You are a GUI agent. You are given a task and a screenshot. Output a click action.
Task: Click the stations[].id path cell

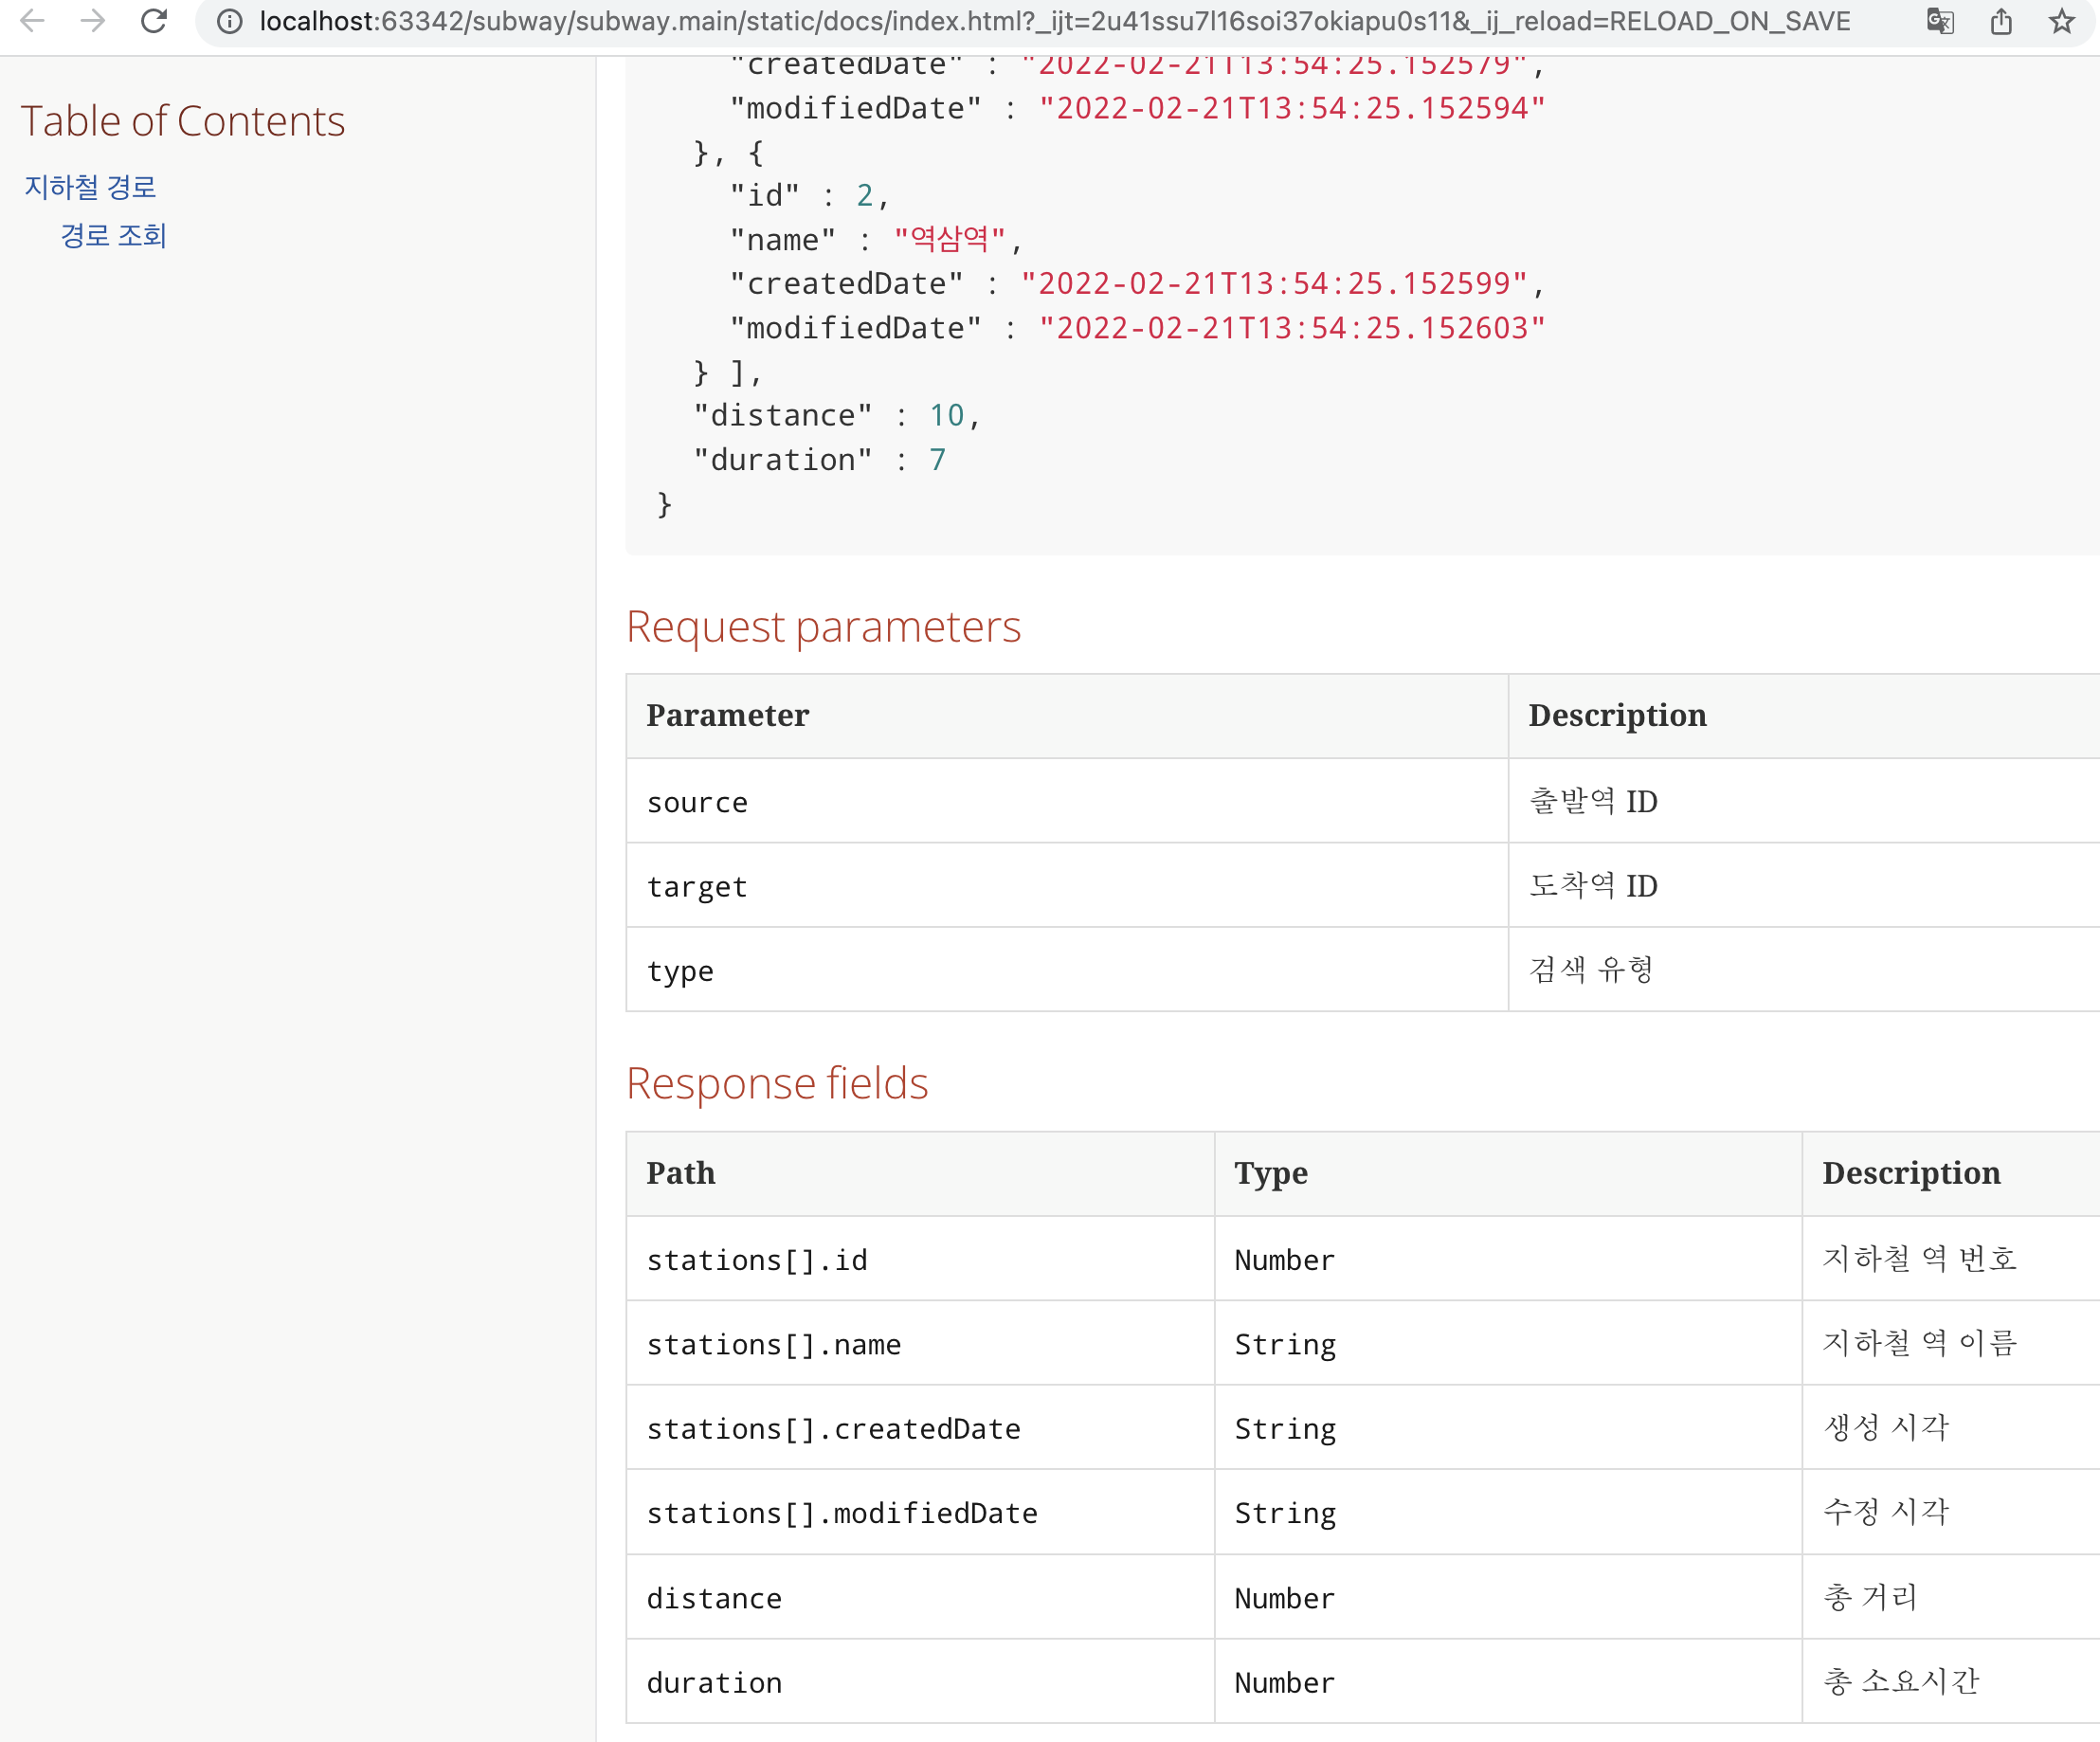[x=757, y=1260]
